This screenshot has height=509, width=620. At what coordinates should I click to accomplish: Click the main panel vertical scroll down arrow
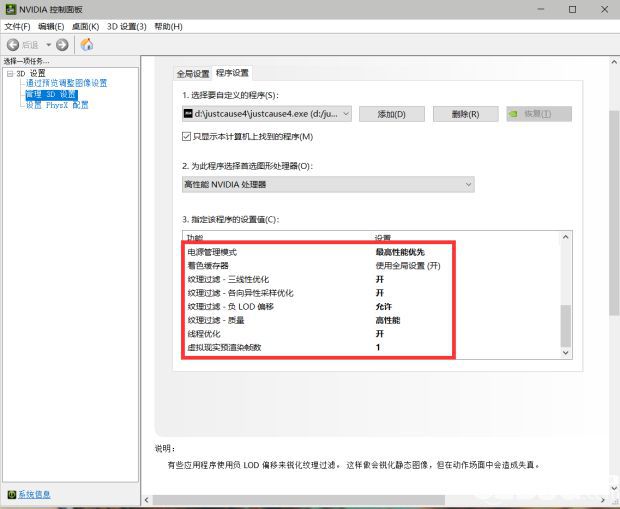click(614, 488)
